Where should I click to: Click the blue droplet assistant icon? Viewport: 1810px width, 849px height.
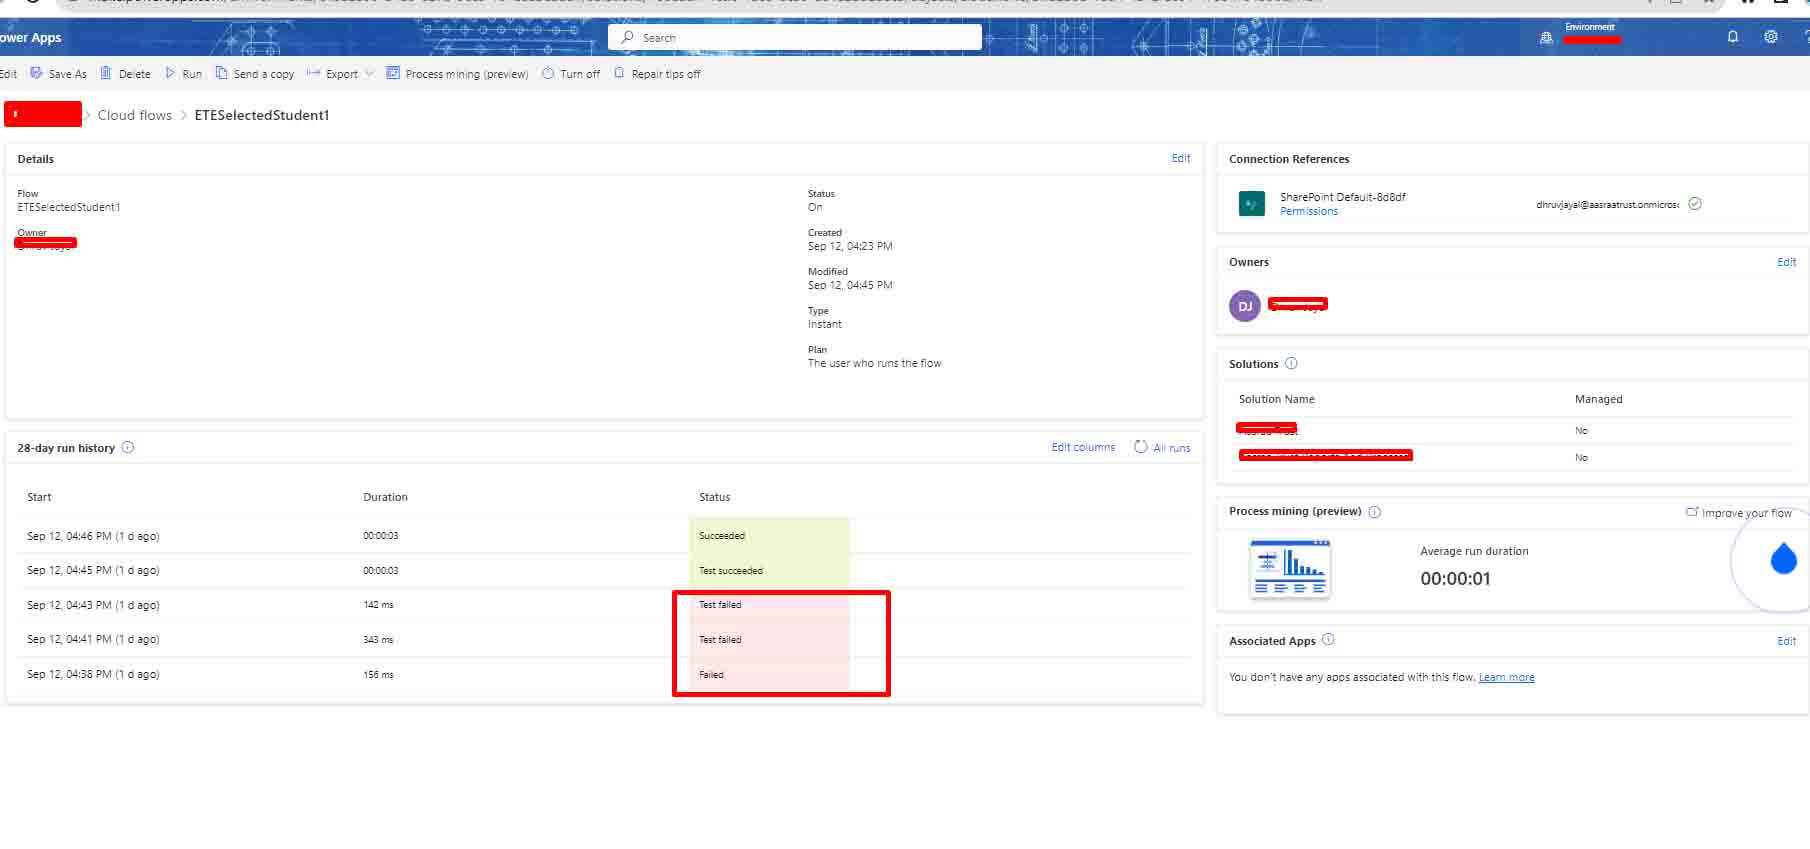pyautogui.click(x=1783, y=559)
